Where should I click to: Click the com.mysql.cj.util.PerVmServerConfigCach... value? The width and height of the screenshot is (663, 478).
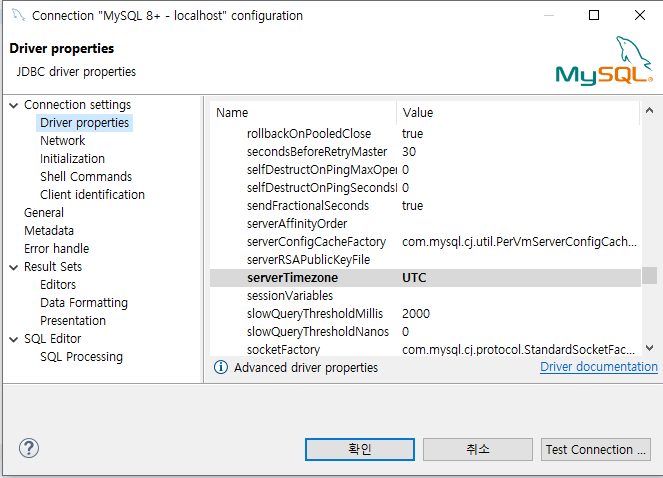[519, 242]
